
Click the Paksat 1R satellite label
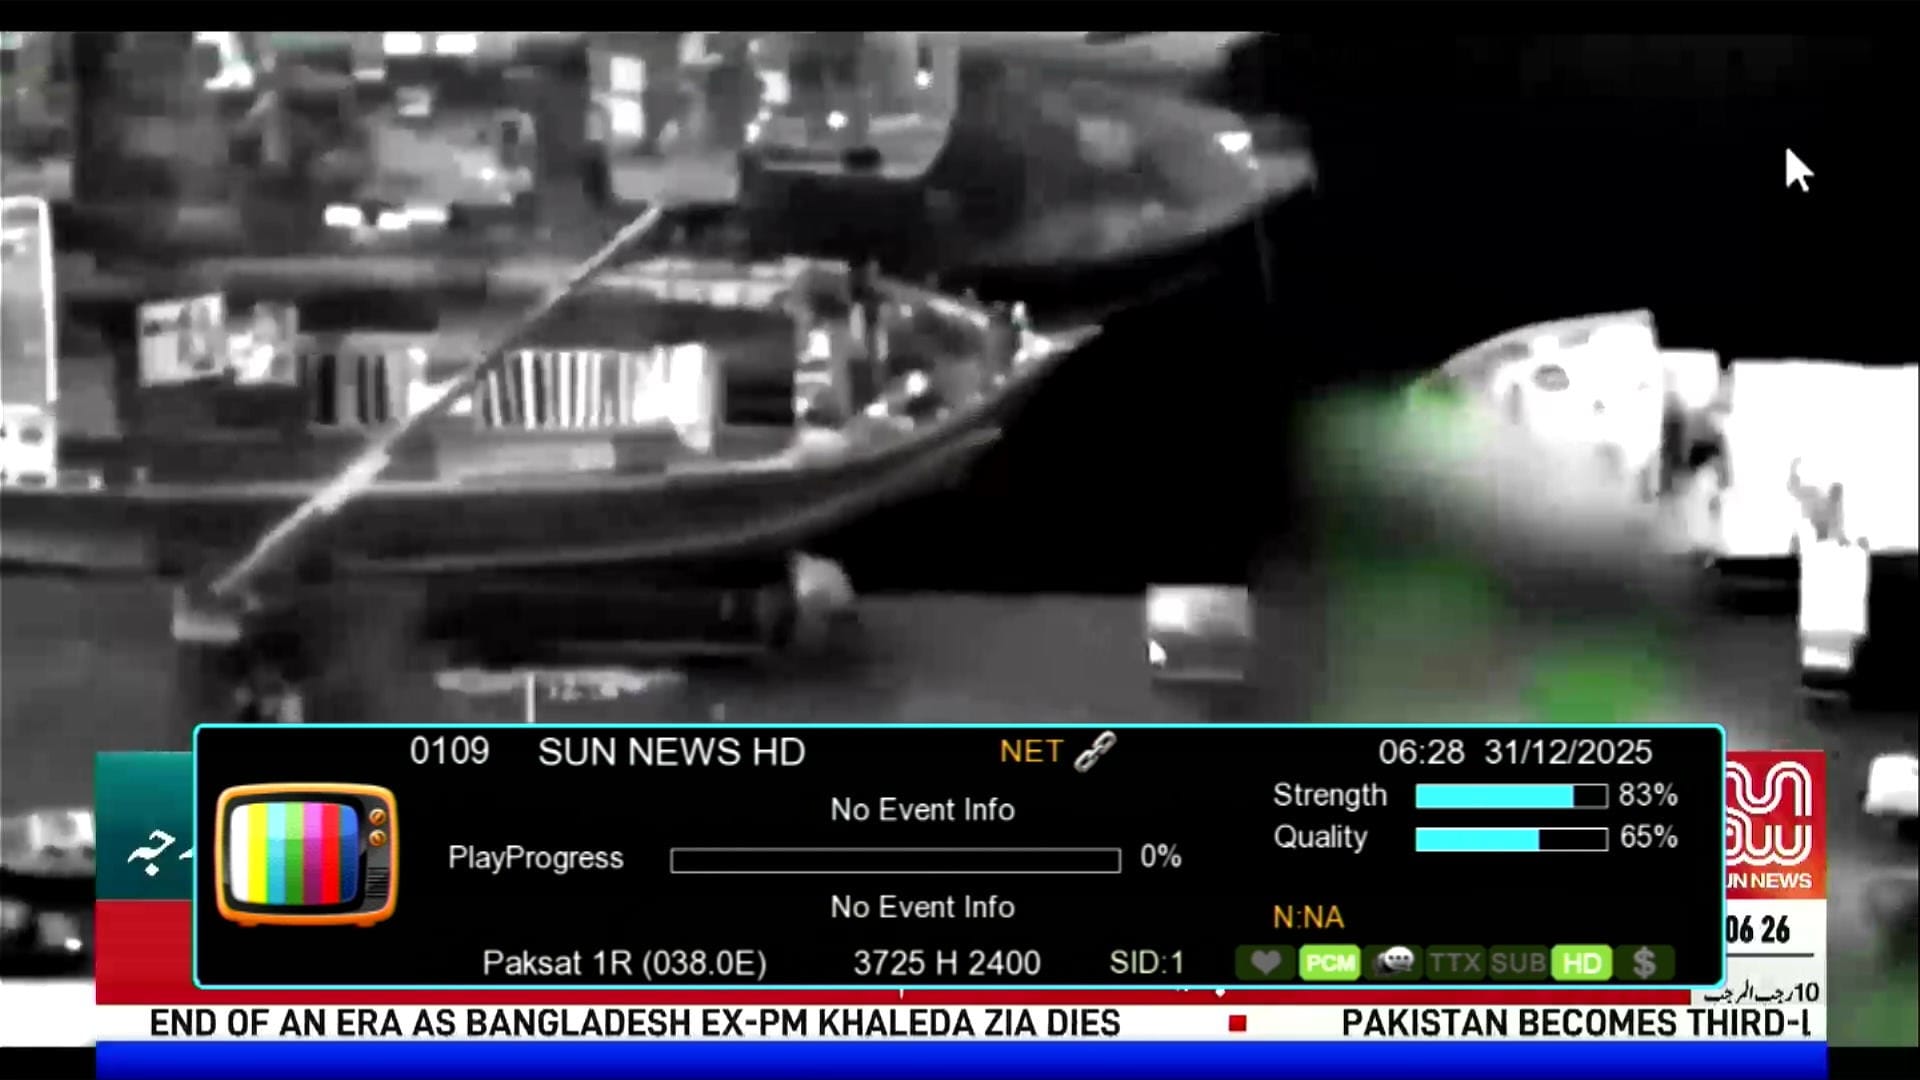click(624, 963)
